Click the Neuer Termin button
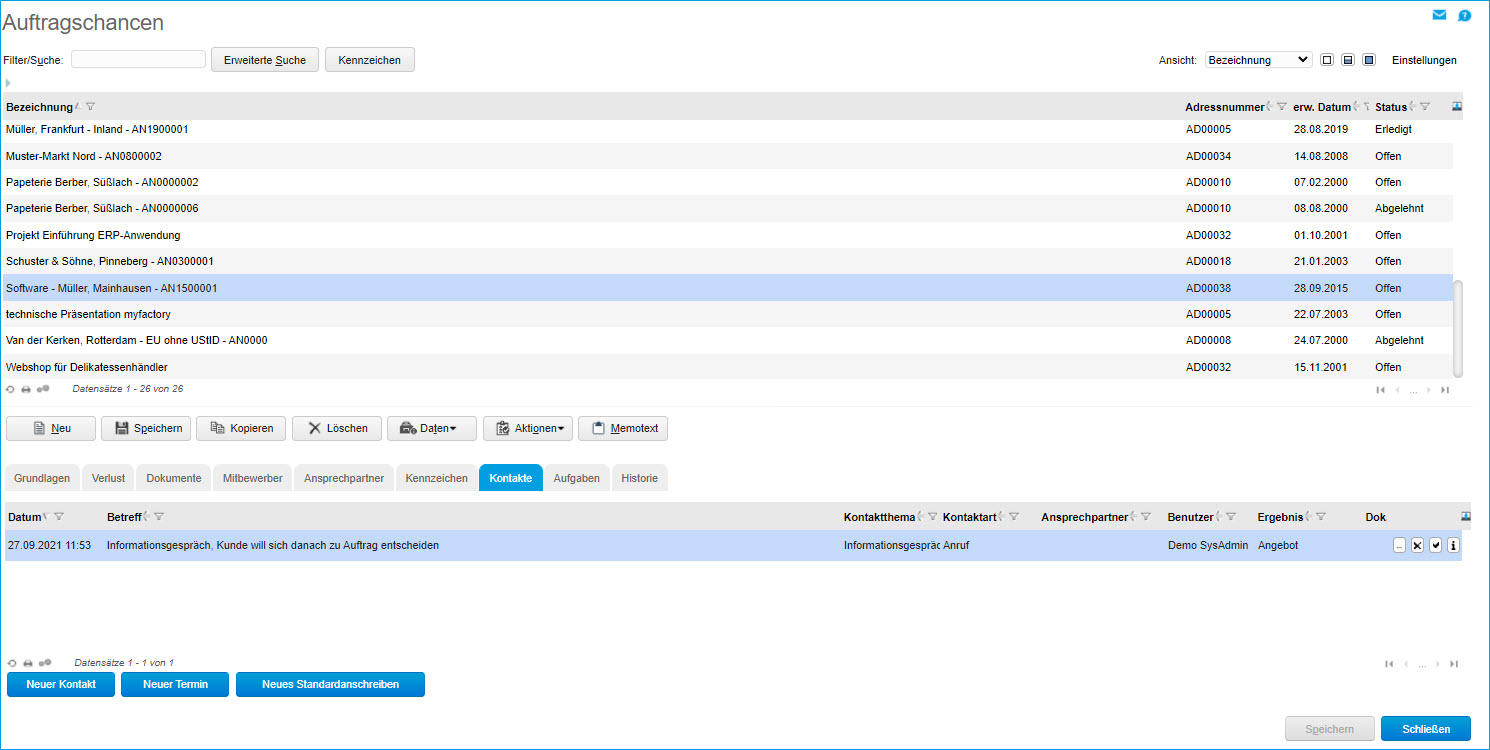 click(x=175, y=684)
